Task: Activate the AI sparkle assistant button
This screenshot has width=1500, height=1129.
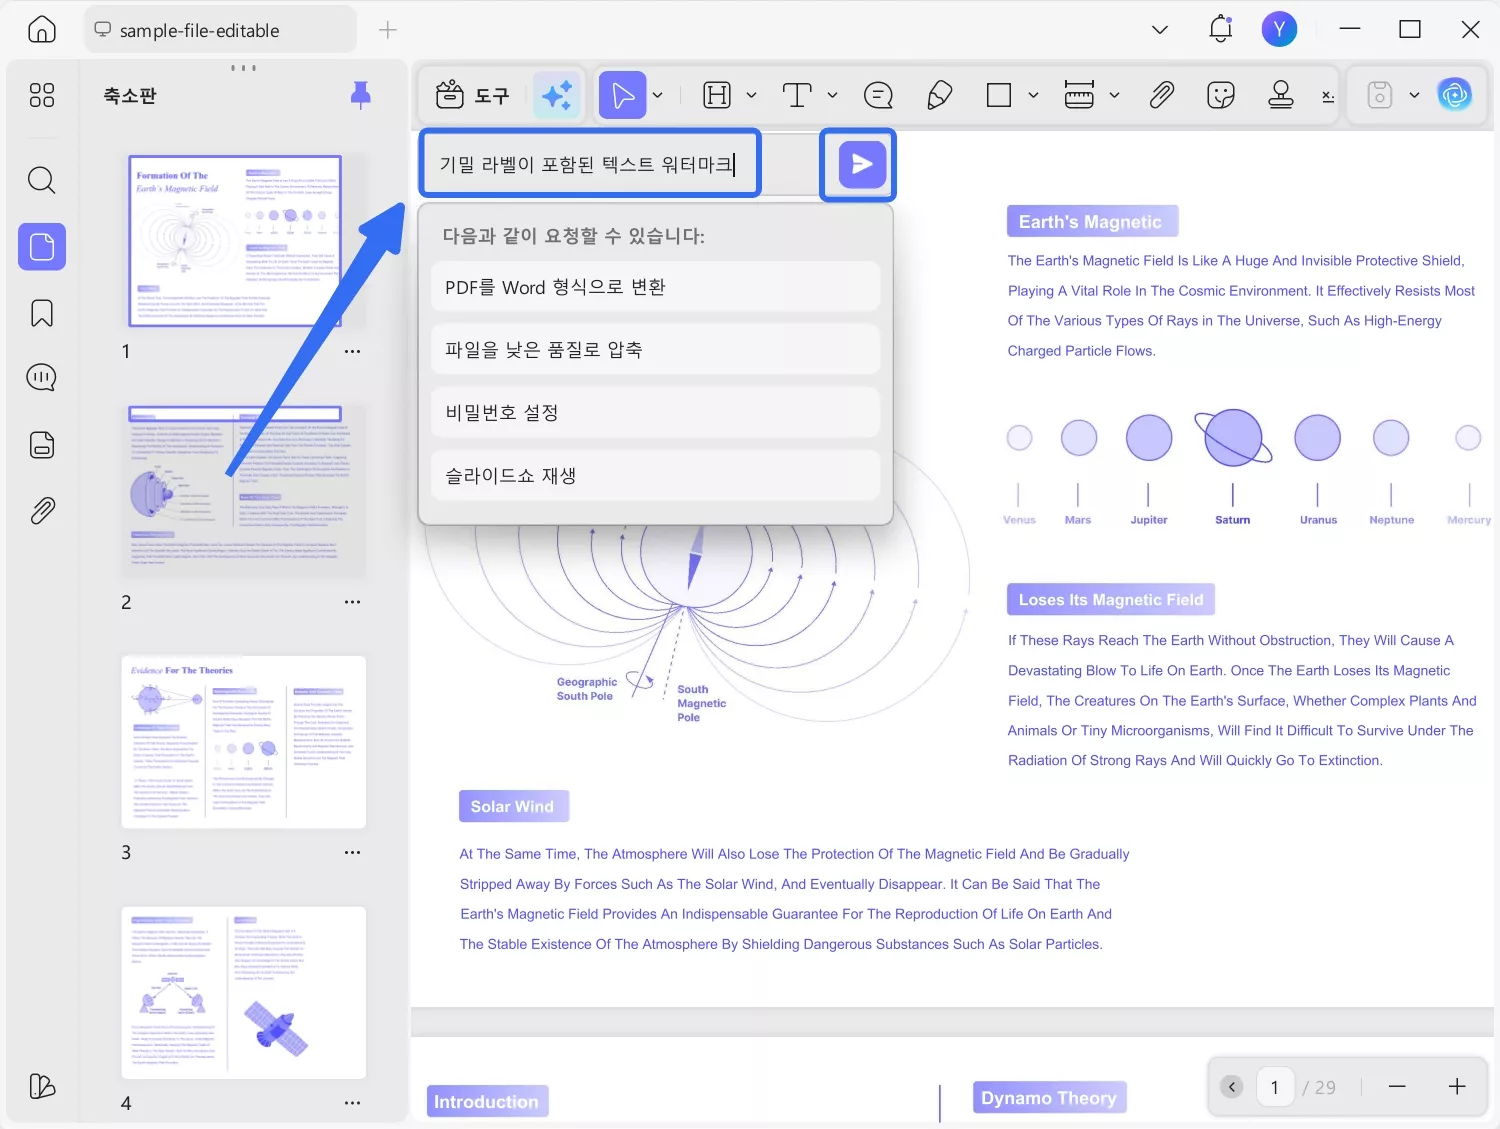Action: (557, 95)
